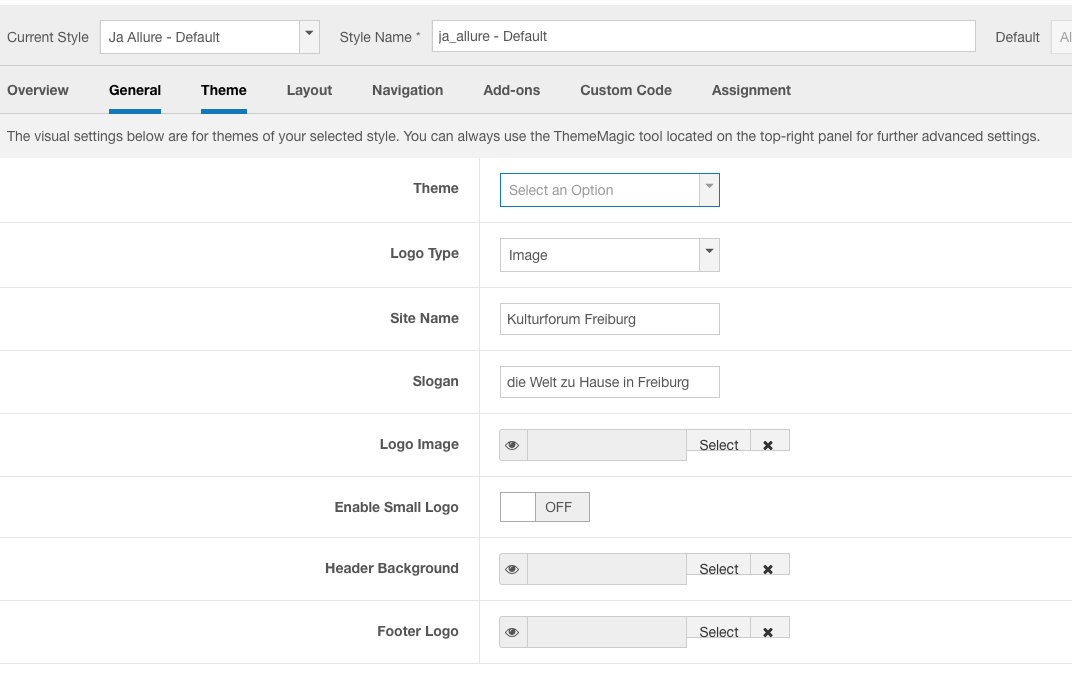The width and height of the screenshot is (1072, 686).
Task: Clear the Footer Logo with the X icon
Action: pos(768,631)
